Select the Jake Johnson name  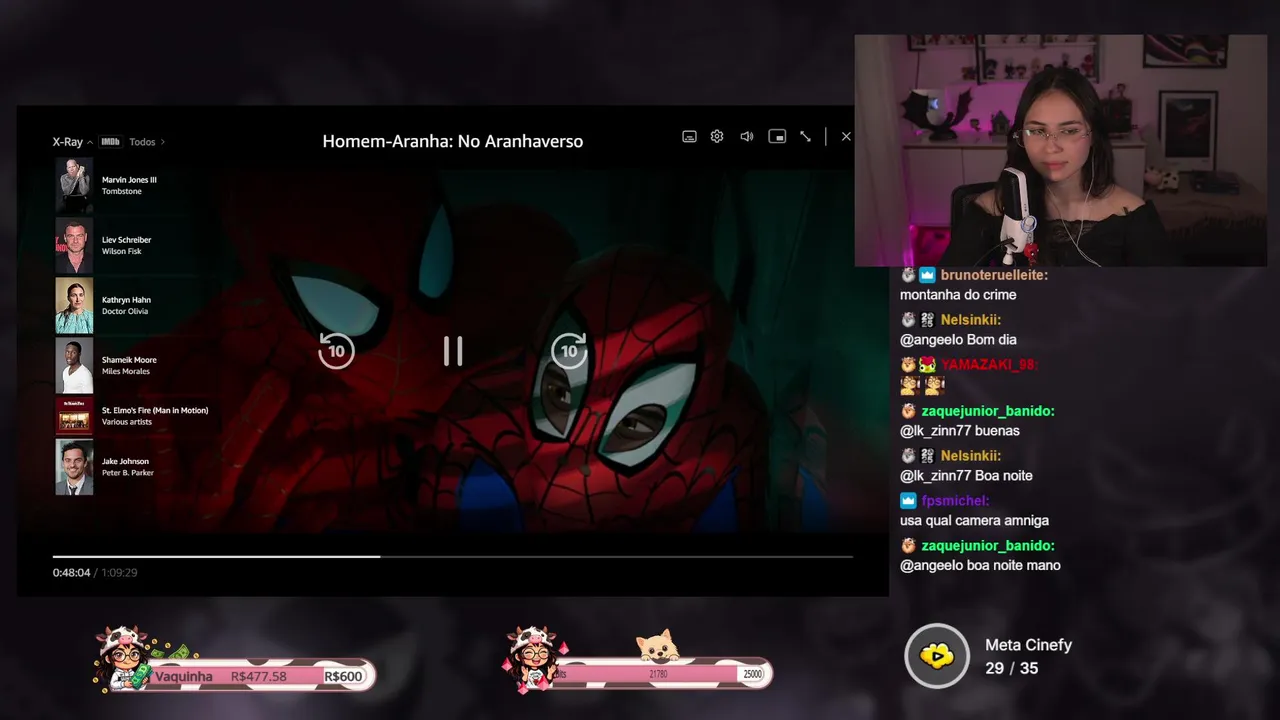point(125,462)
